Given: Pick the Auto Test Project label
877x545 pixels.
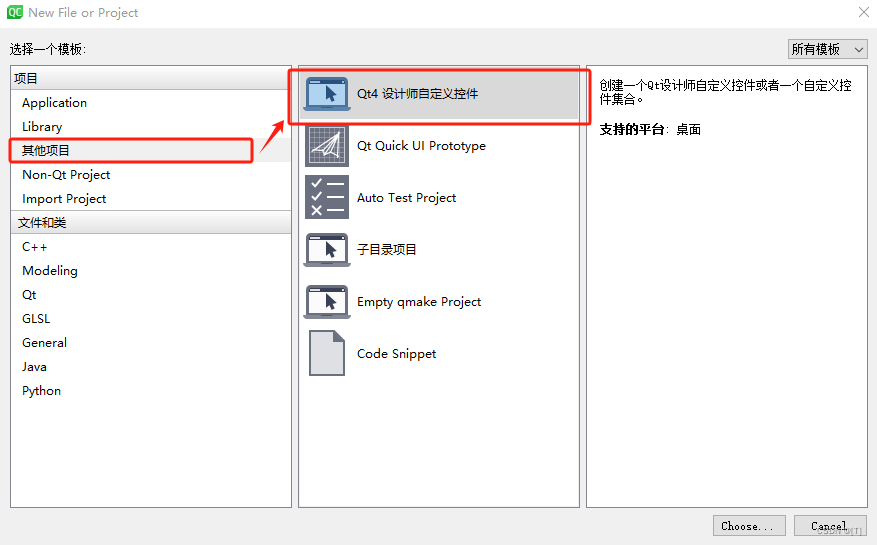Looking at the screenshot, I should coord(406,198).
